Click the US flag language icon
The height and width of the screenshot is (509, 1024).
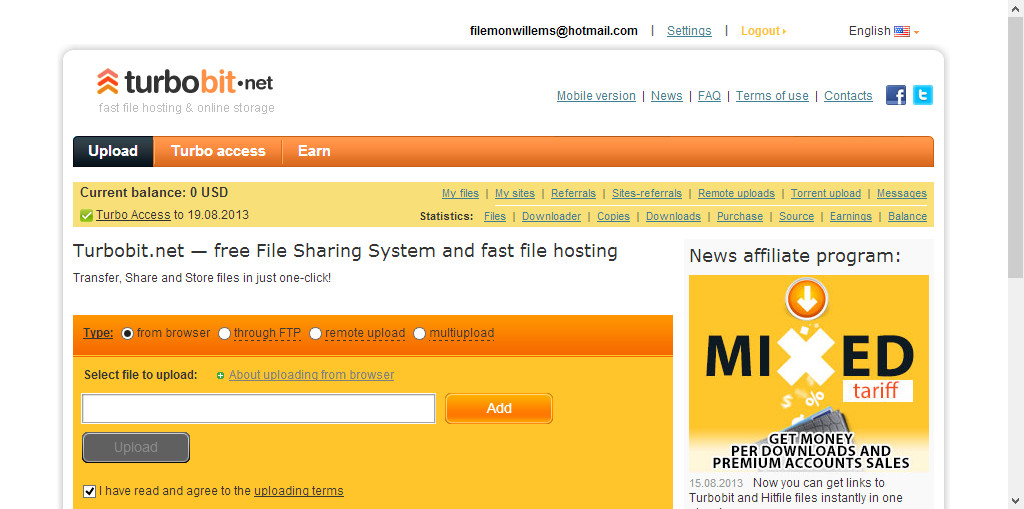902,31
